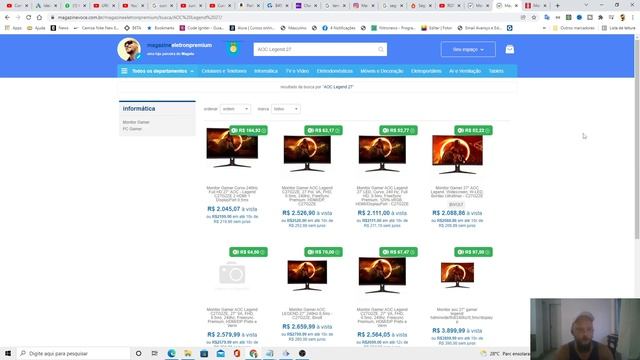
Task: Open the Windows Start menu
Action: 8,353
